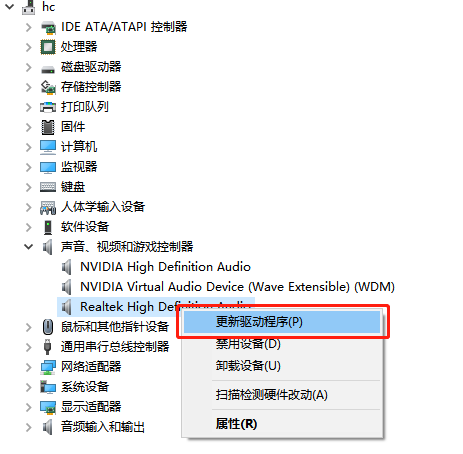Click the 打印队列 printer icon
This screenshot has width=463, height=454.
click(x=48, y=107)
